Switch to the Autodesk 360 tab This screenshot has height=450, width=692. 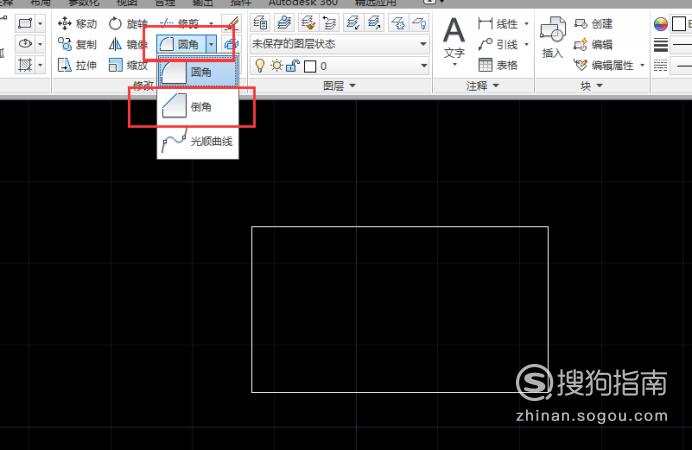pyautogui.click(x=303, y=3)
